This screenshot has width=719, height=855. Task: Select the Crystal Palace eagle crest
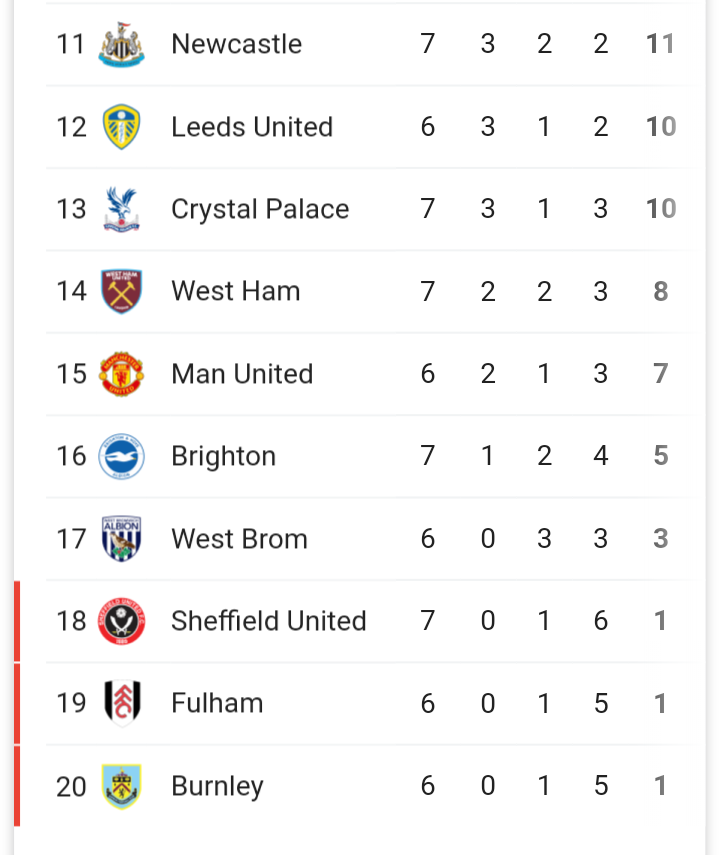point(122,210)
